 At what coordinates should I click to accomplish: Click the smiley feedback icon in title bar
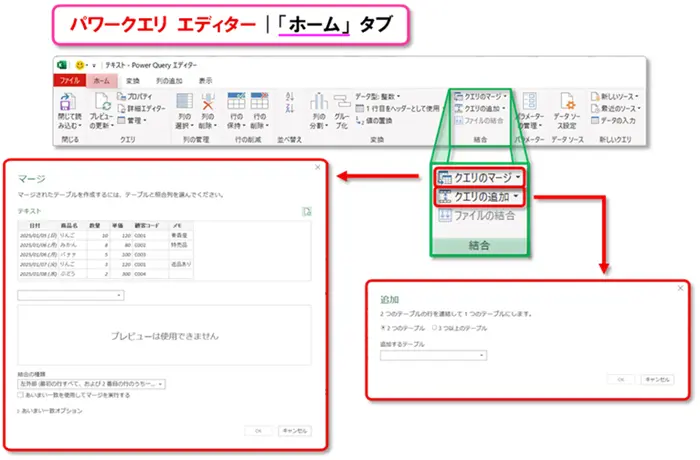tap(80, 65)
